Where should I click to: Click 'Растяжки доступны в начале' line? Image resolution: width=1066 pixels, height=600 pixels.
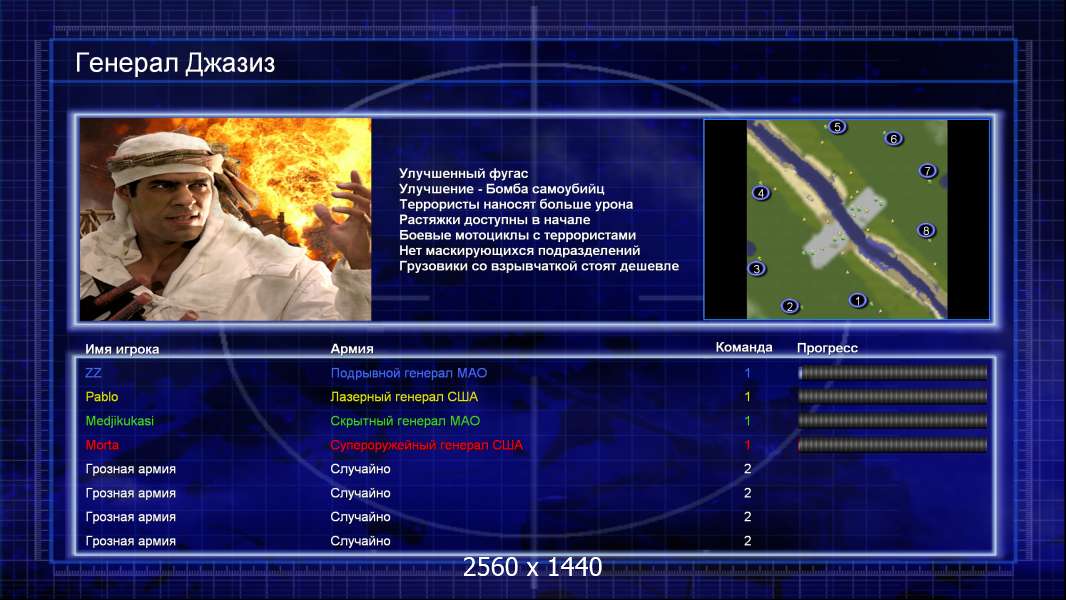[x=494, y=219]
